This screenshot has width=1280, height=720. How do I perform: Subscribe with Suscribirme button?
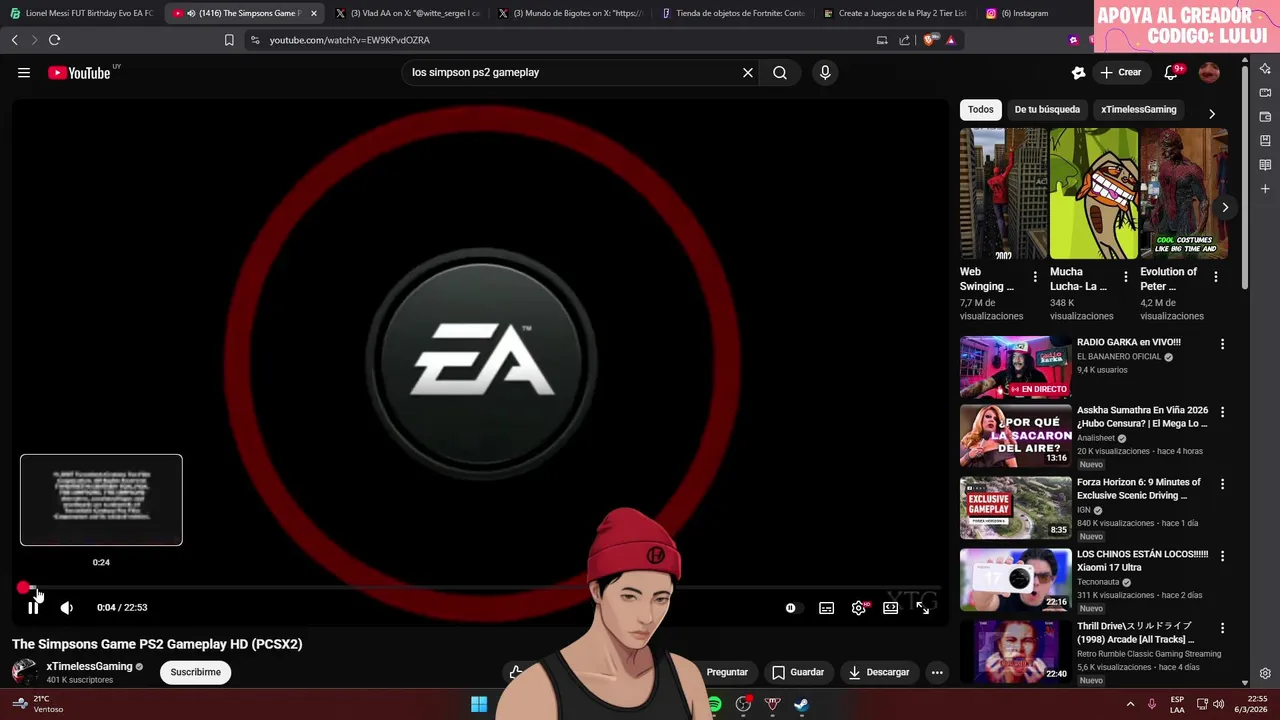coord(195,672)
